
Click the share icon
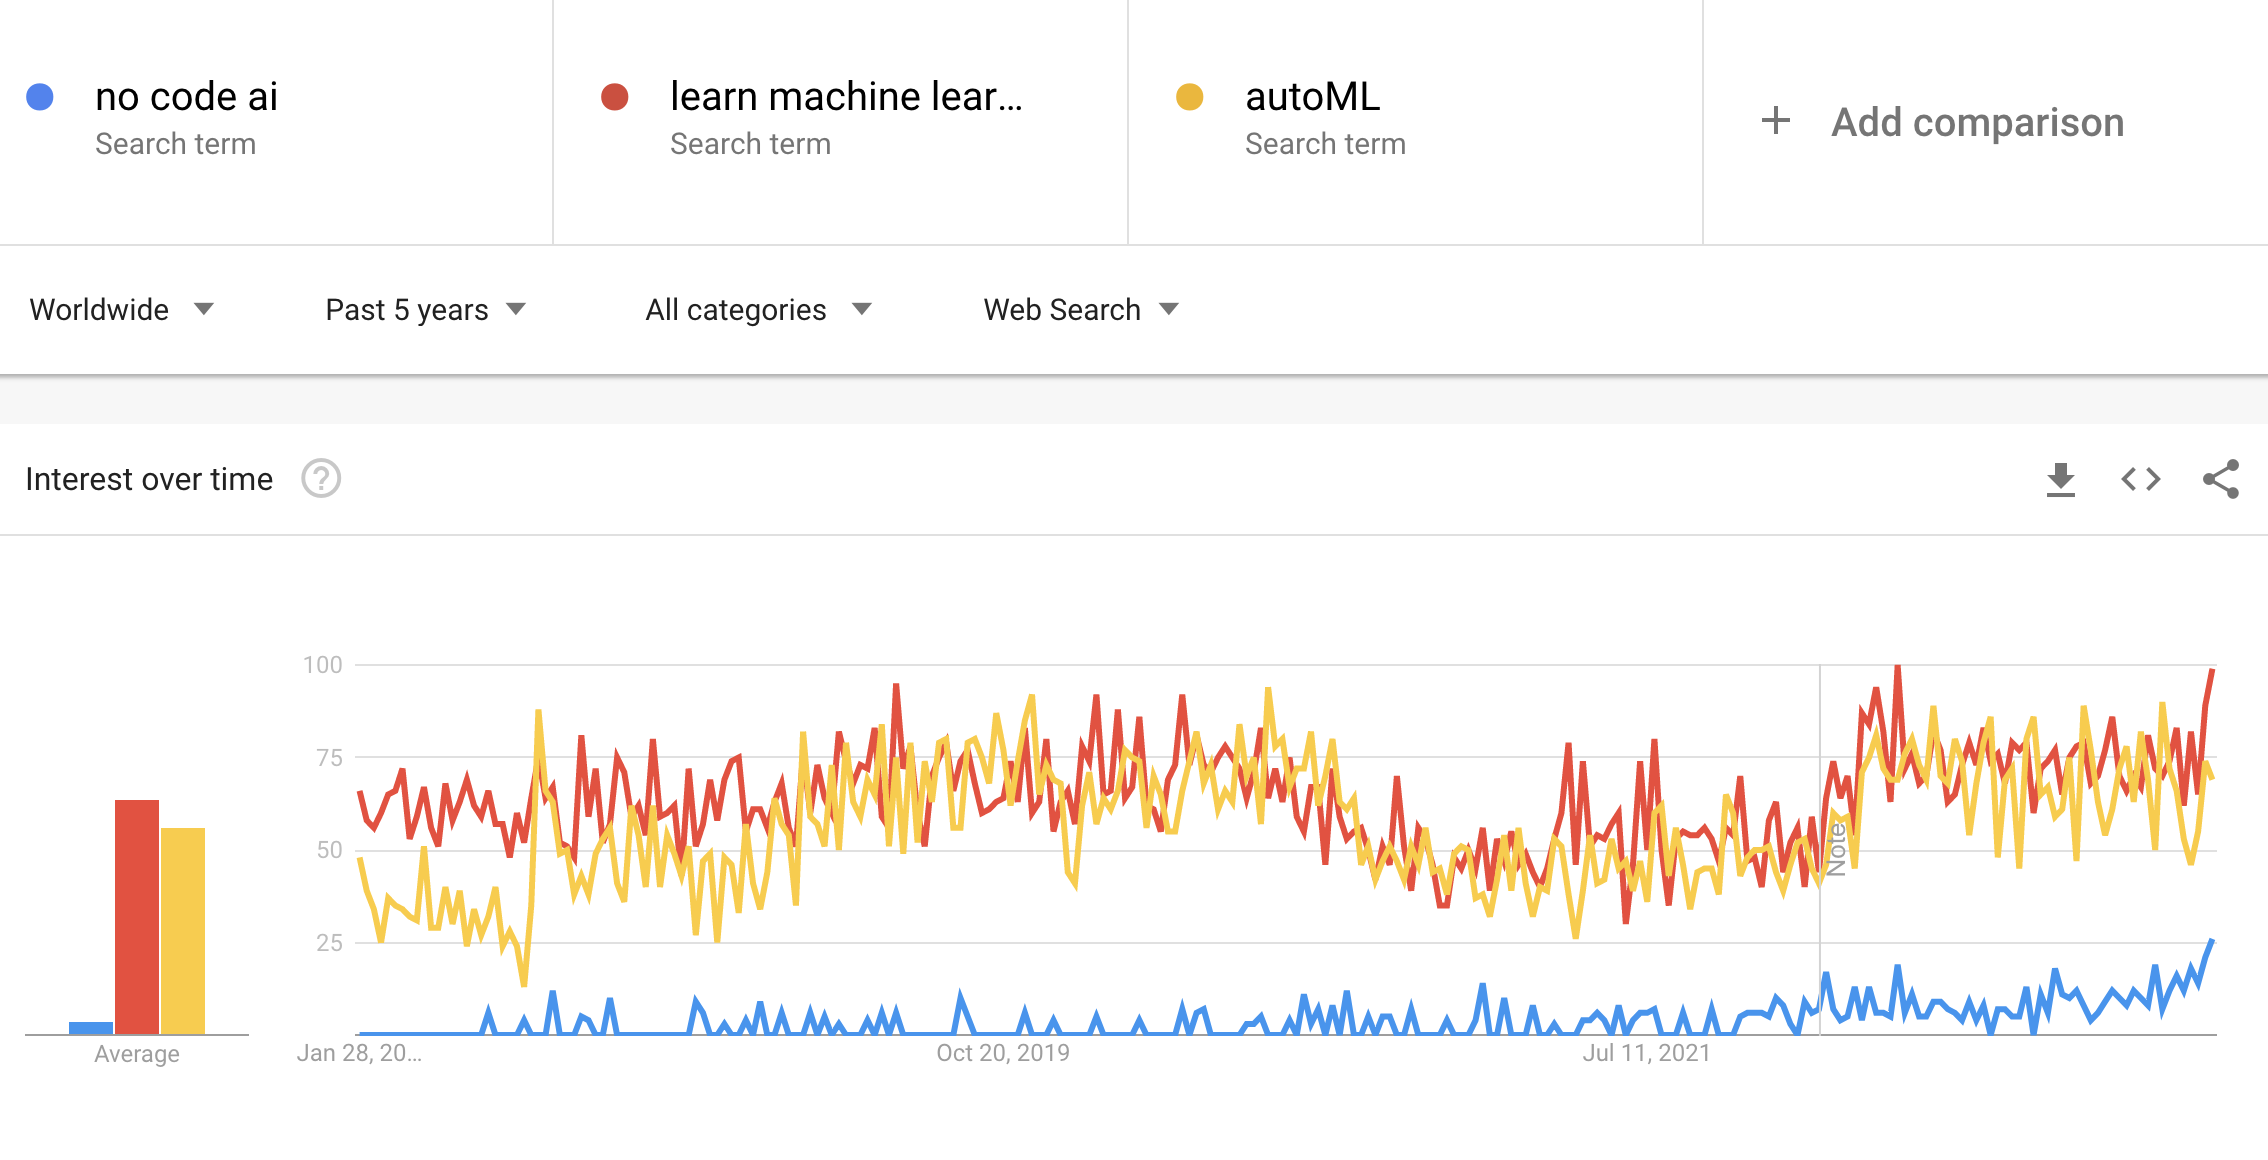tap(2220, 480)
